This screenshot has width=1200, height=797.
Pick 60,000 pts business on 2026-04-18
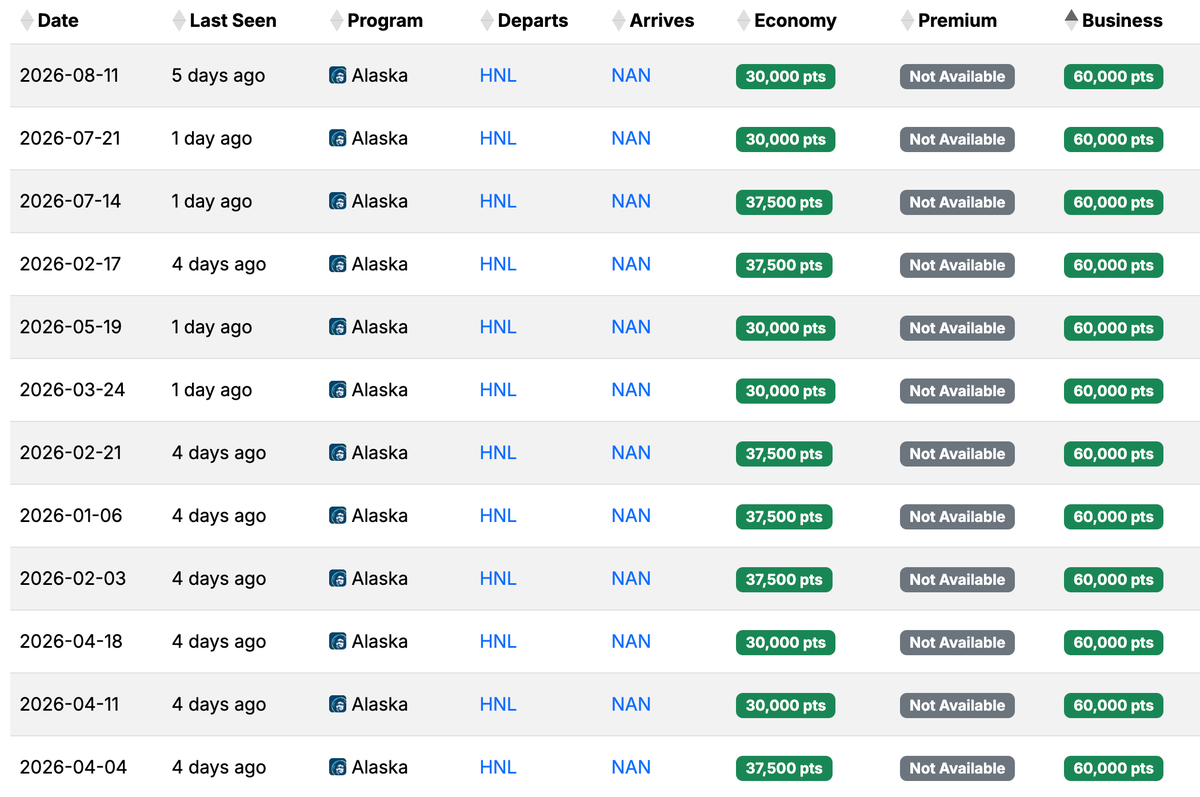(1113, 643)
